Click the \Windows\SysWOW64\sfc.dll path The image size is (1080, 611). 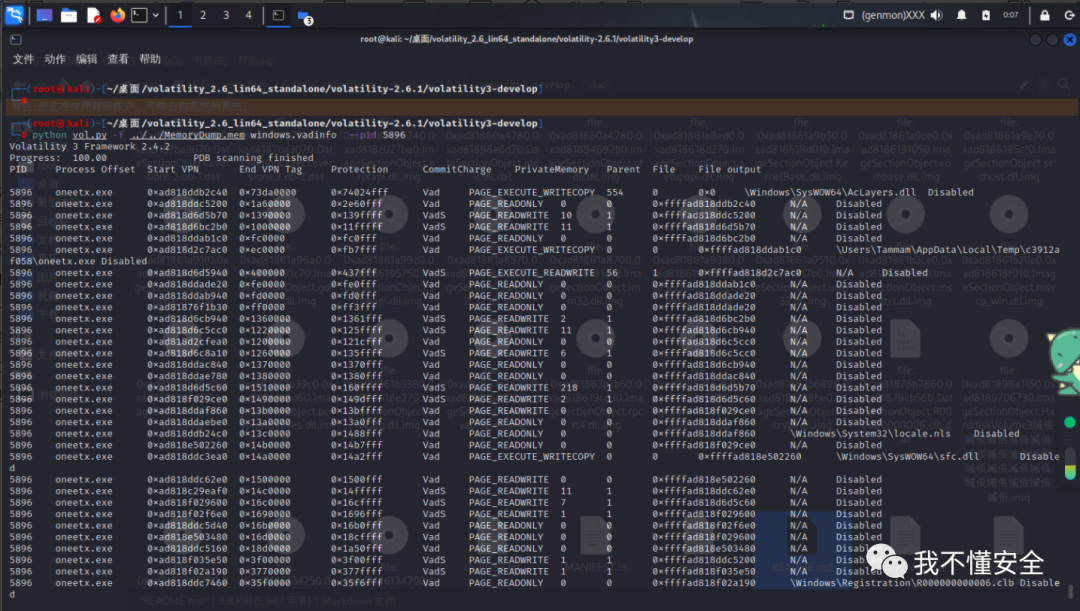tap(907, 457)
